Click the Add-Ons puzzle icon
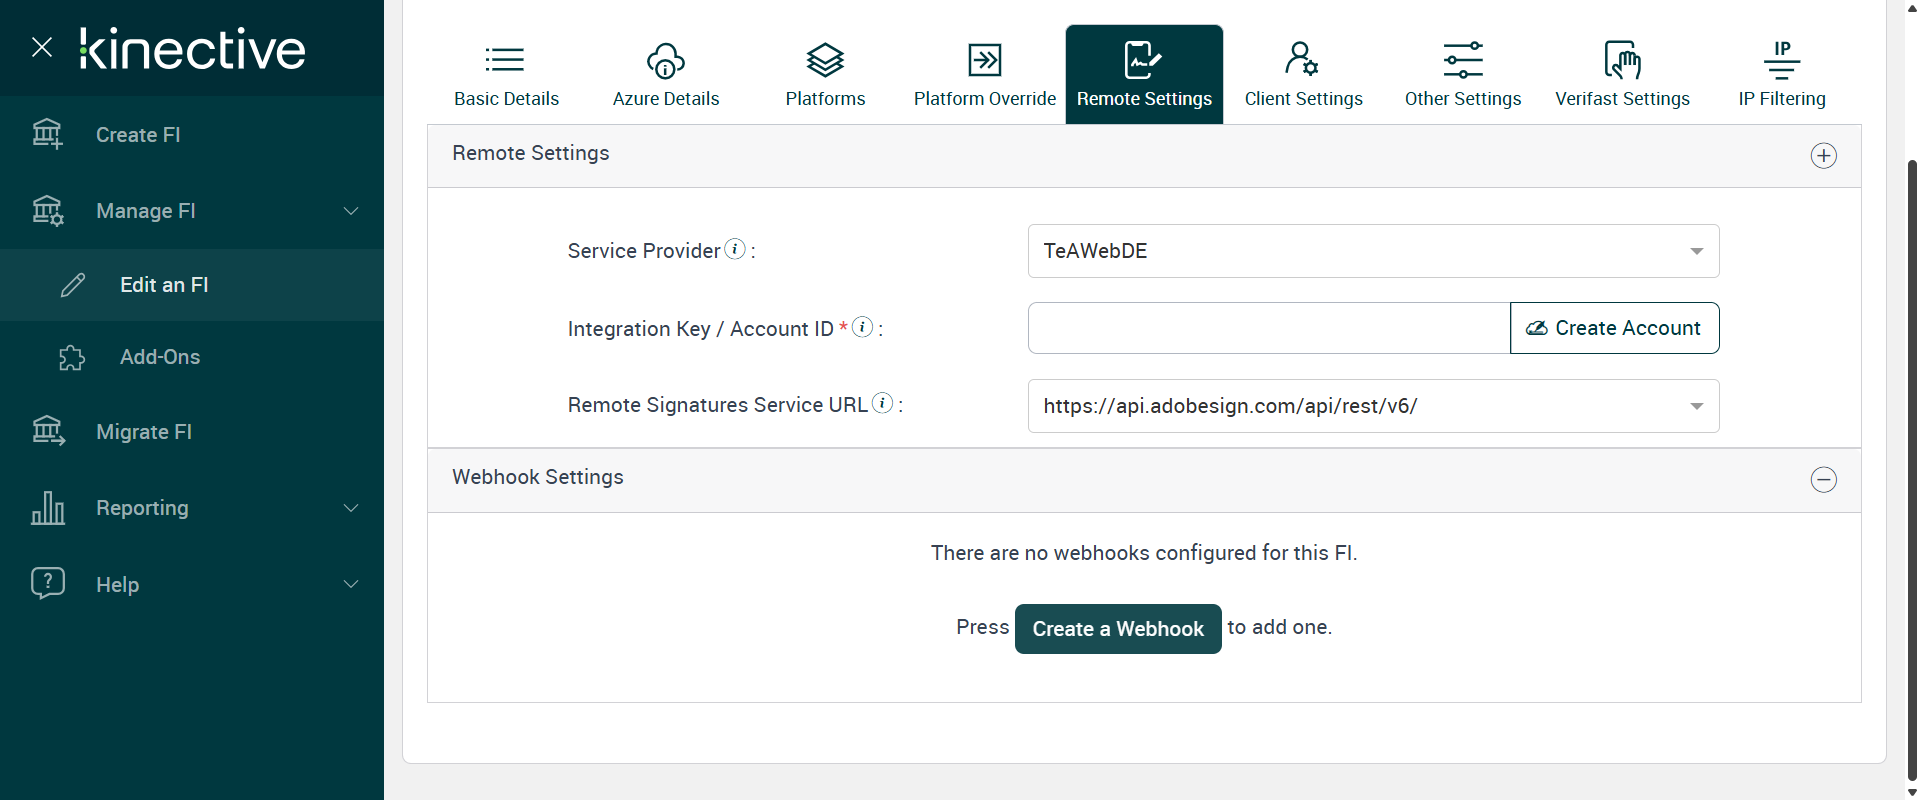The image size is (1920, 800). pyautogui.click(x=72, y=357)
